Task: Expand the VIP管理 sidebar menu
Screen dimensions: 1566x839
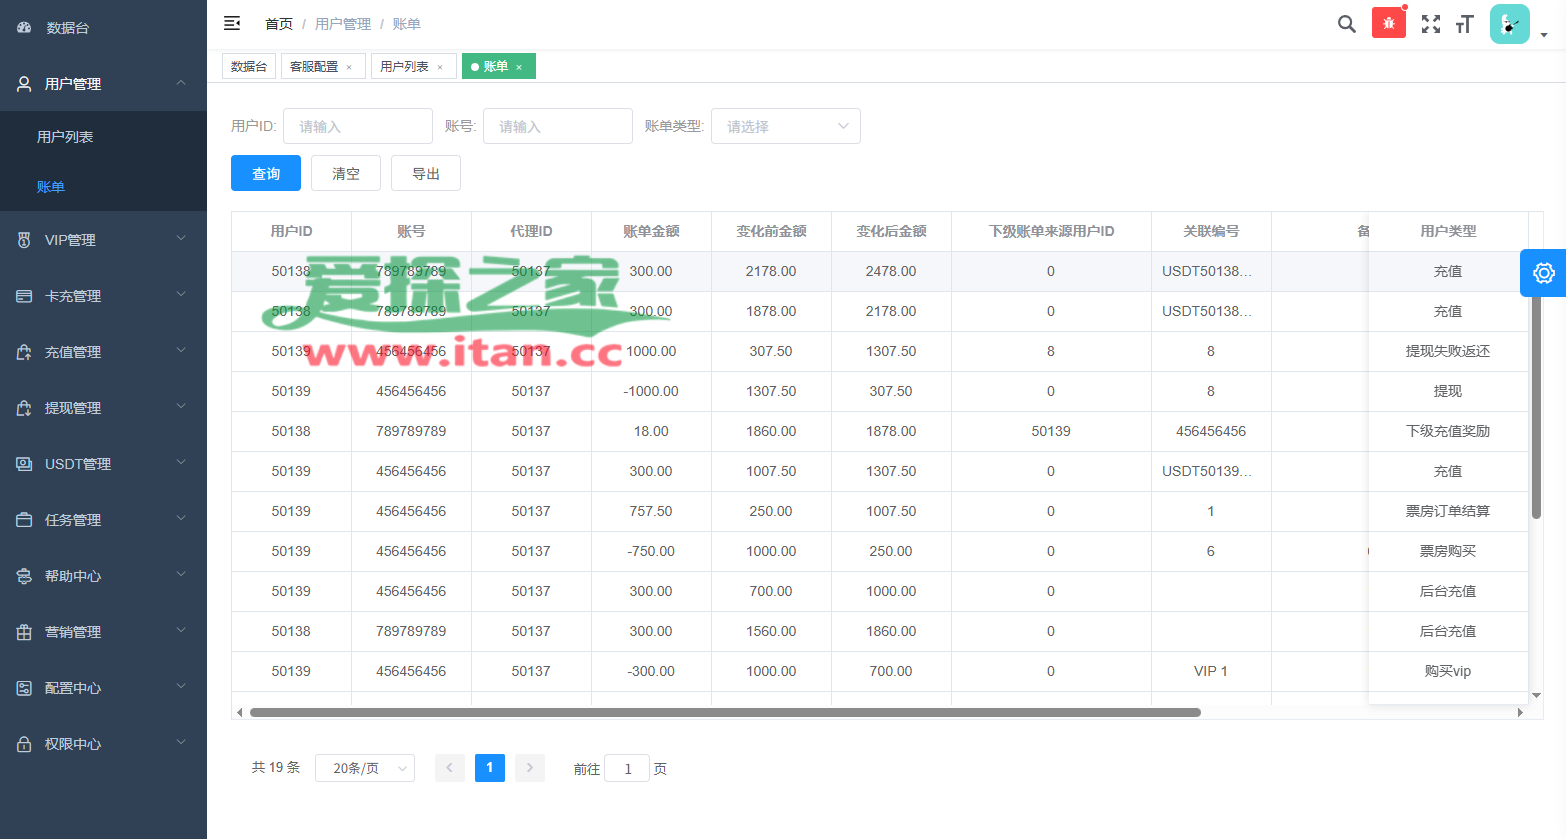Action: point(103,240)
